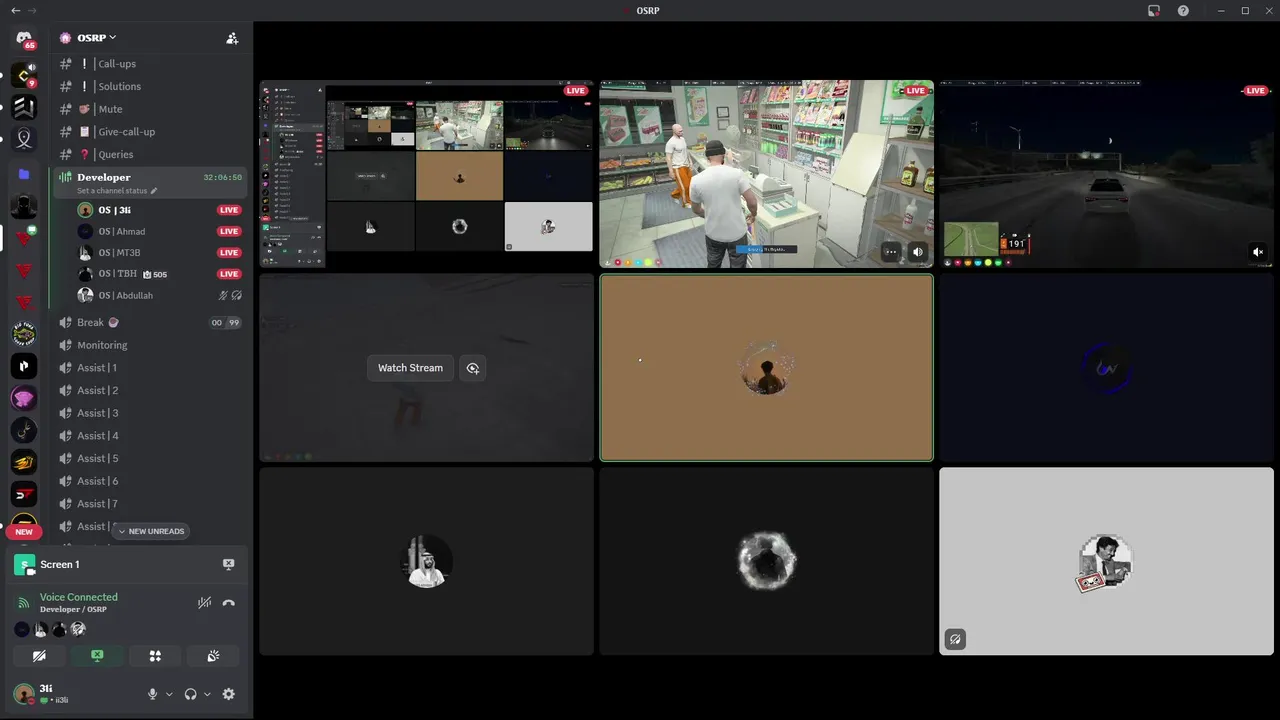Join Assist | 6 voice channel
The width and height of the screenshot is (1280, 720).
[150, 481]
